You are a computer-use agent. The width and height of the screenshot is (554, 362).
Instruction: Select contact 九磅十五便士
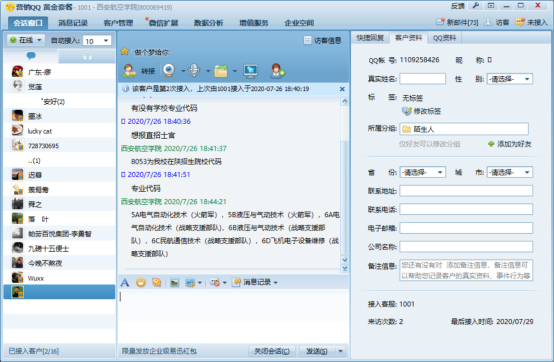tap(59, 249)
